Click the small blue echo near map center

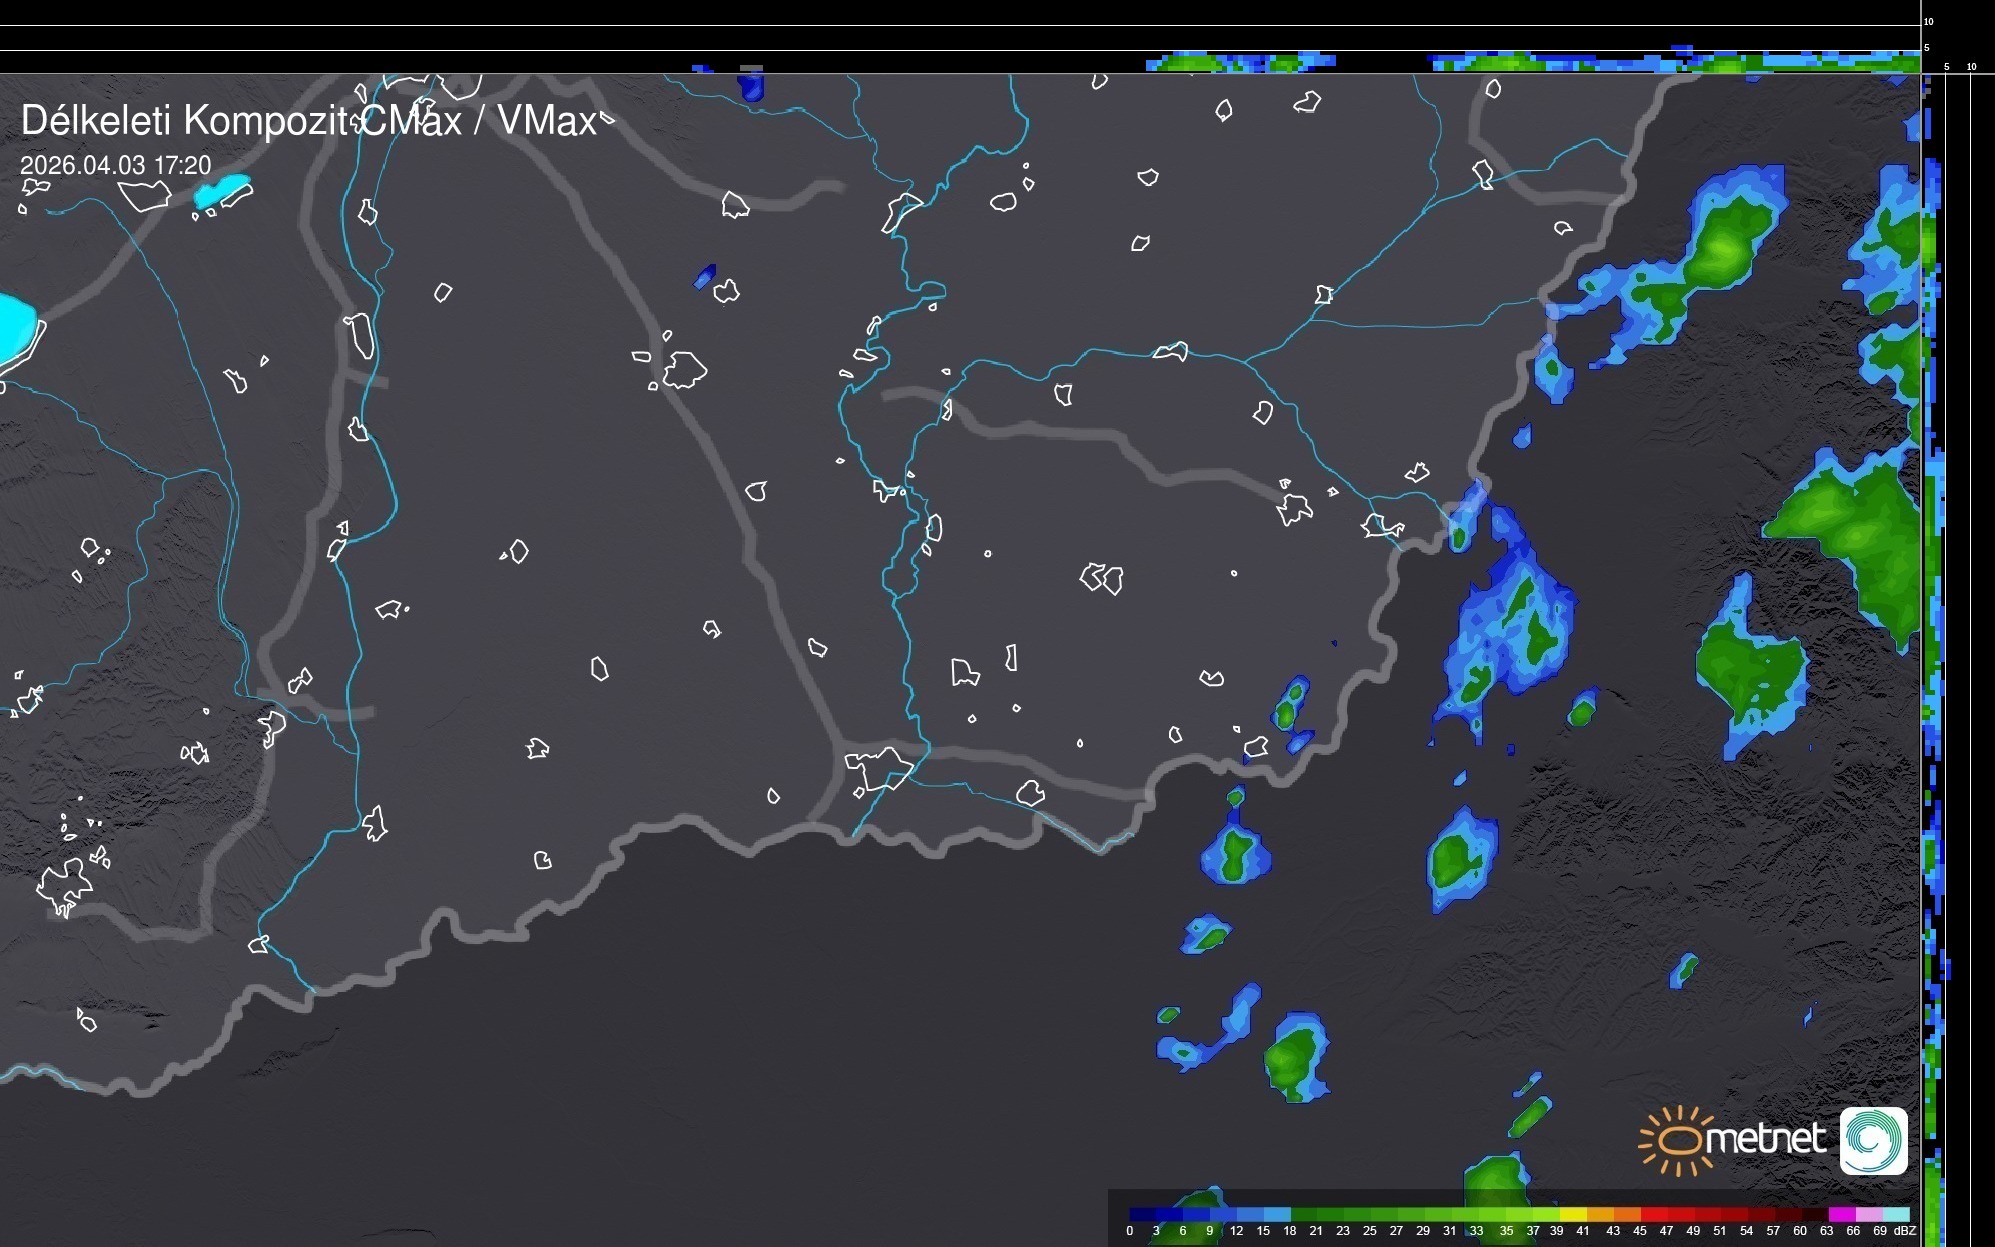[705, 276]
